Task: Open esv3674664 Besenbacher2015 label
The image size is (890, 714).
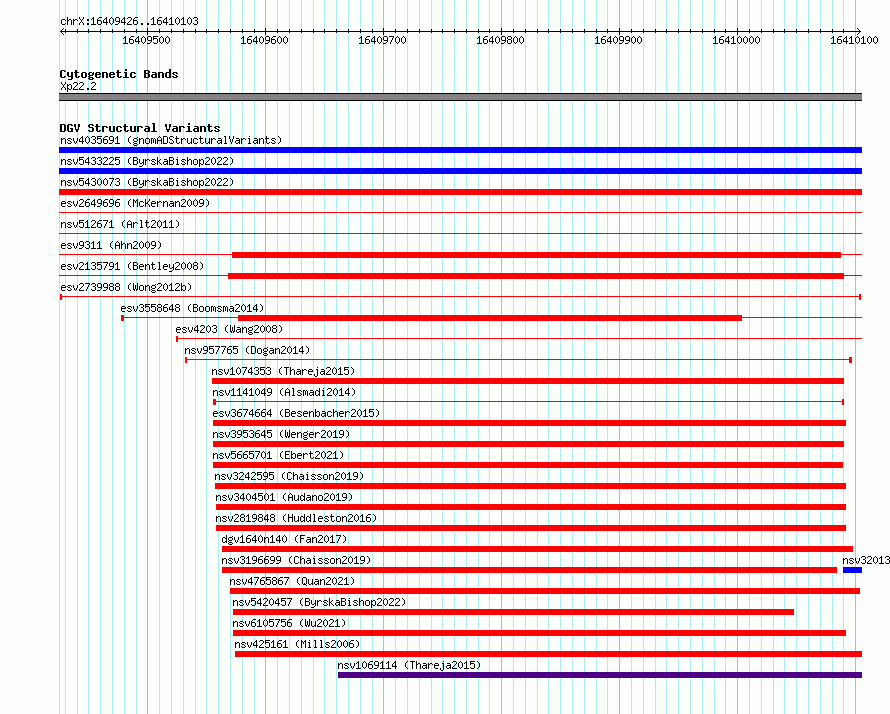Action: [296, 413]
